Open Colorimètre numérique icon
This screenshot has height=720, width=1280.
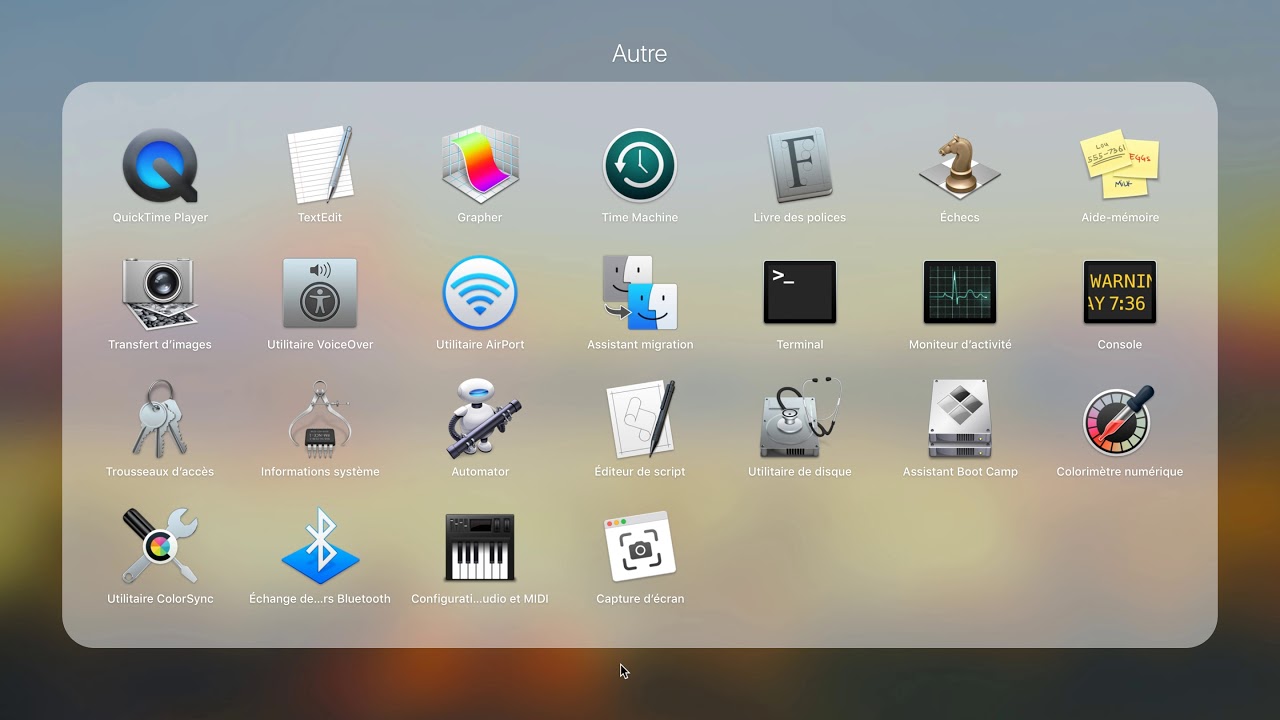point(1120,419)
